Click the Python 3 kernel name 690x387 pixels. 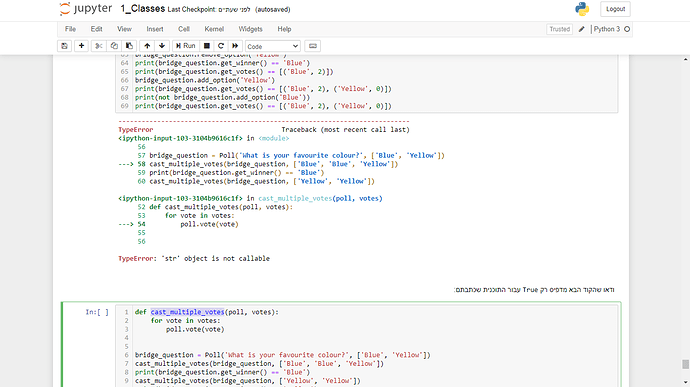(x=606, y=29)
